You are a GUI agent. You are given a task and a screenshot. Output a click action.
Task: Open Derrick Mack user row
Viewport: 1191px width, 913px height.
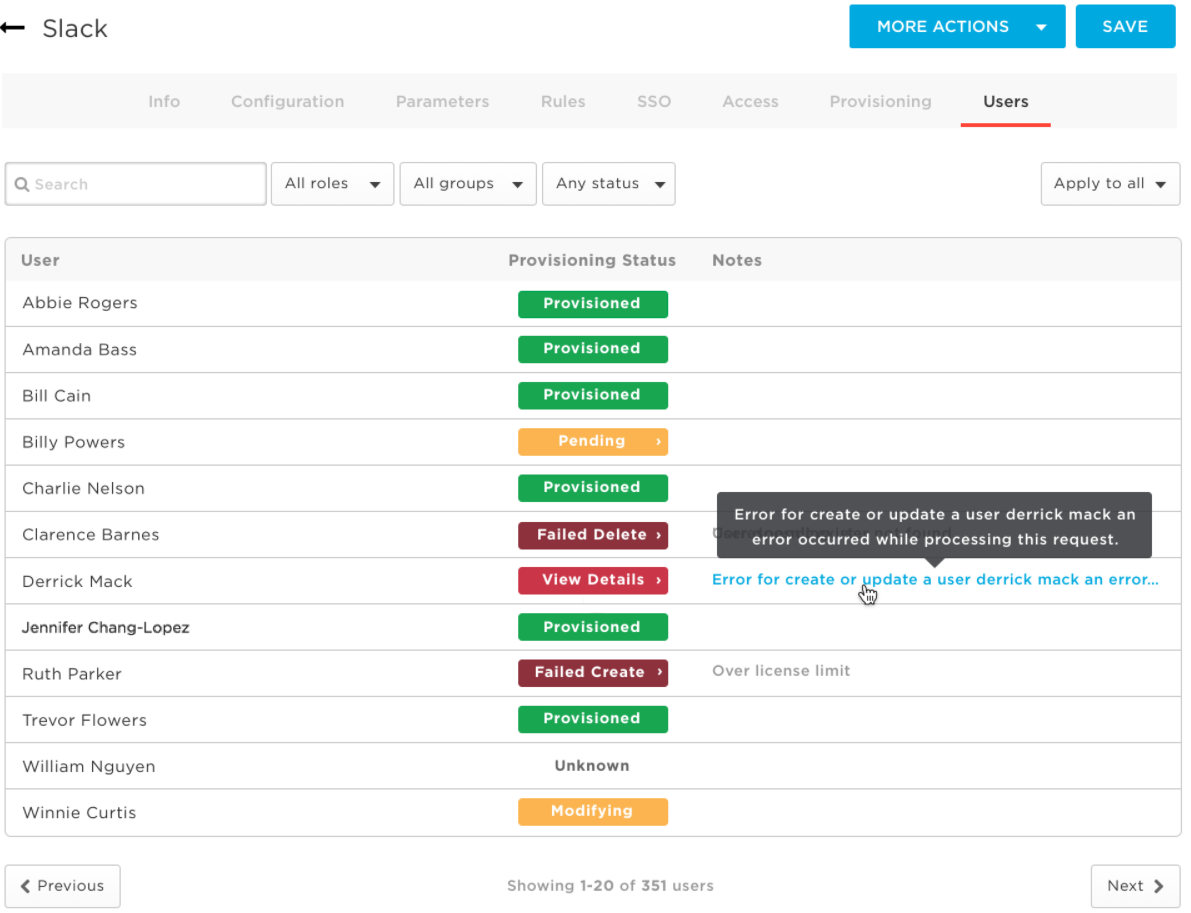pyautogui.click(x=592, y=581)
